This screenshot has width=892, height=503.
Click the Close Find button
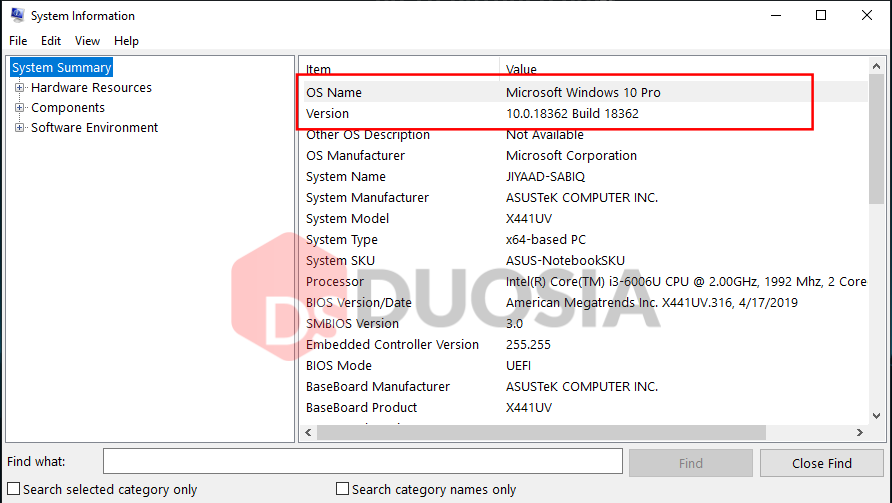pos(821,463)
